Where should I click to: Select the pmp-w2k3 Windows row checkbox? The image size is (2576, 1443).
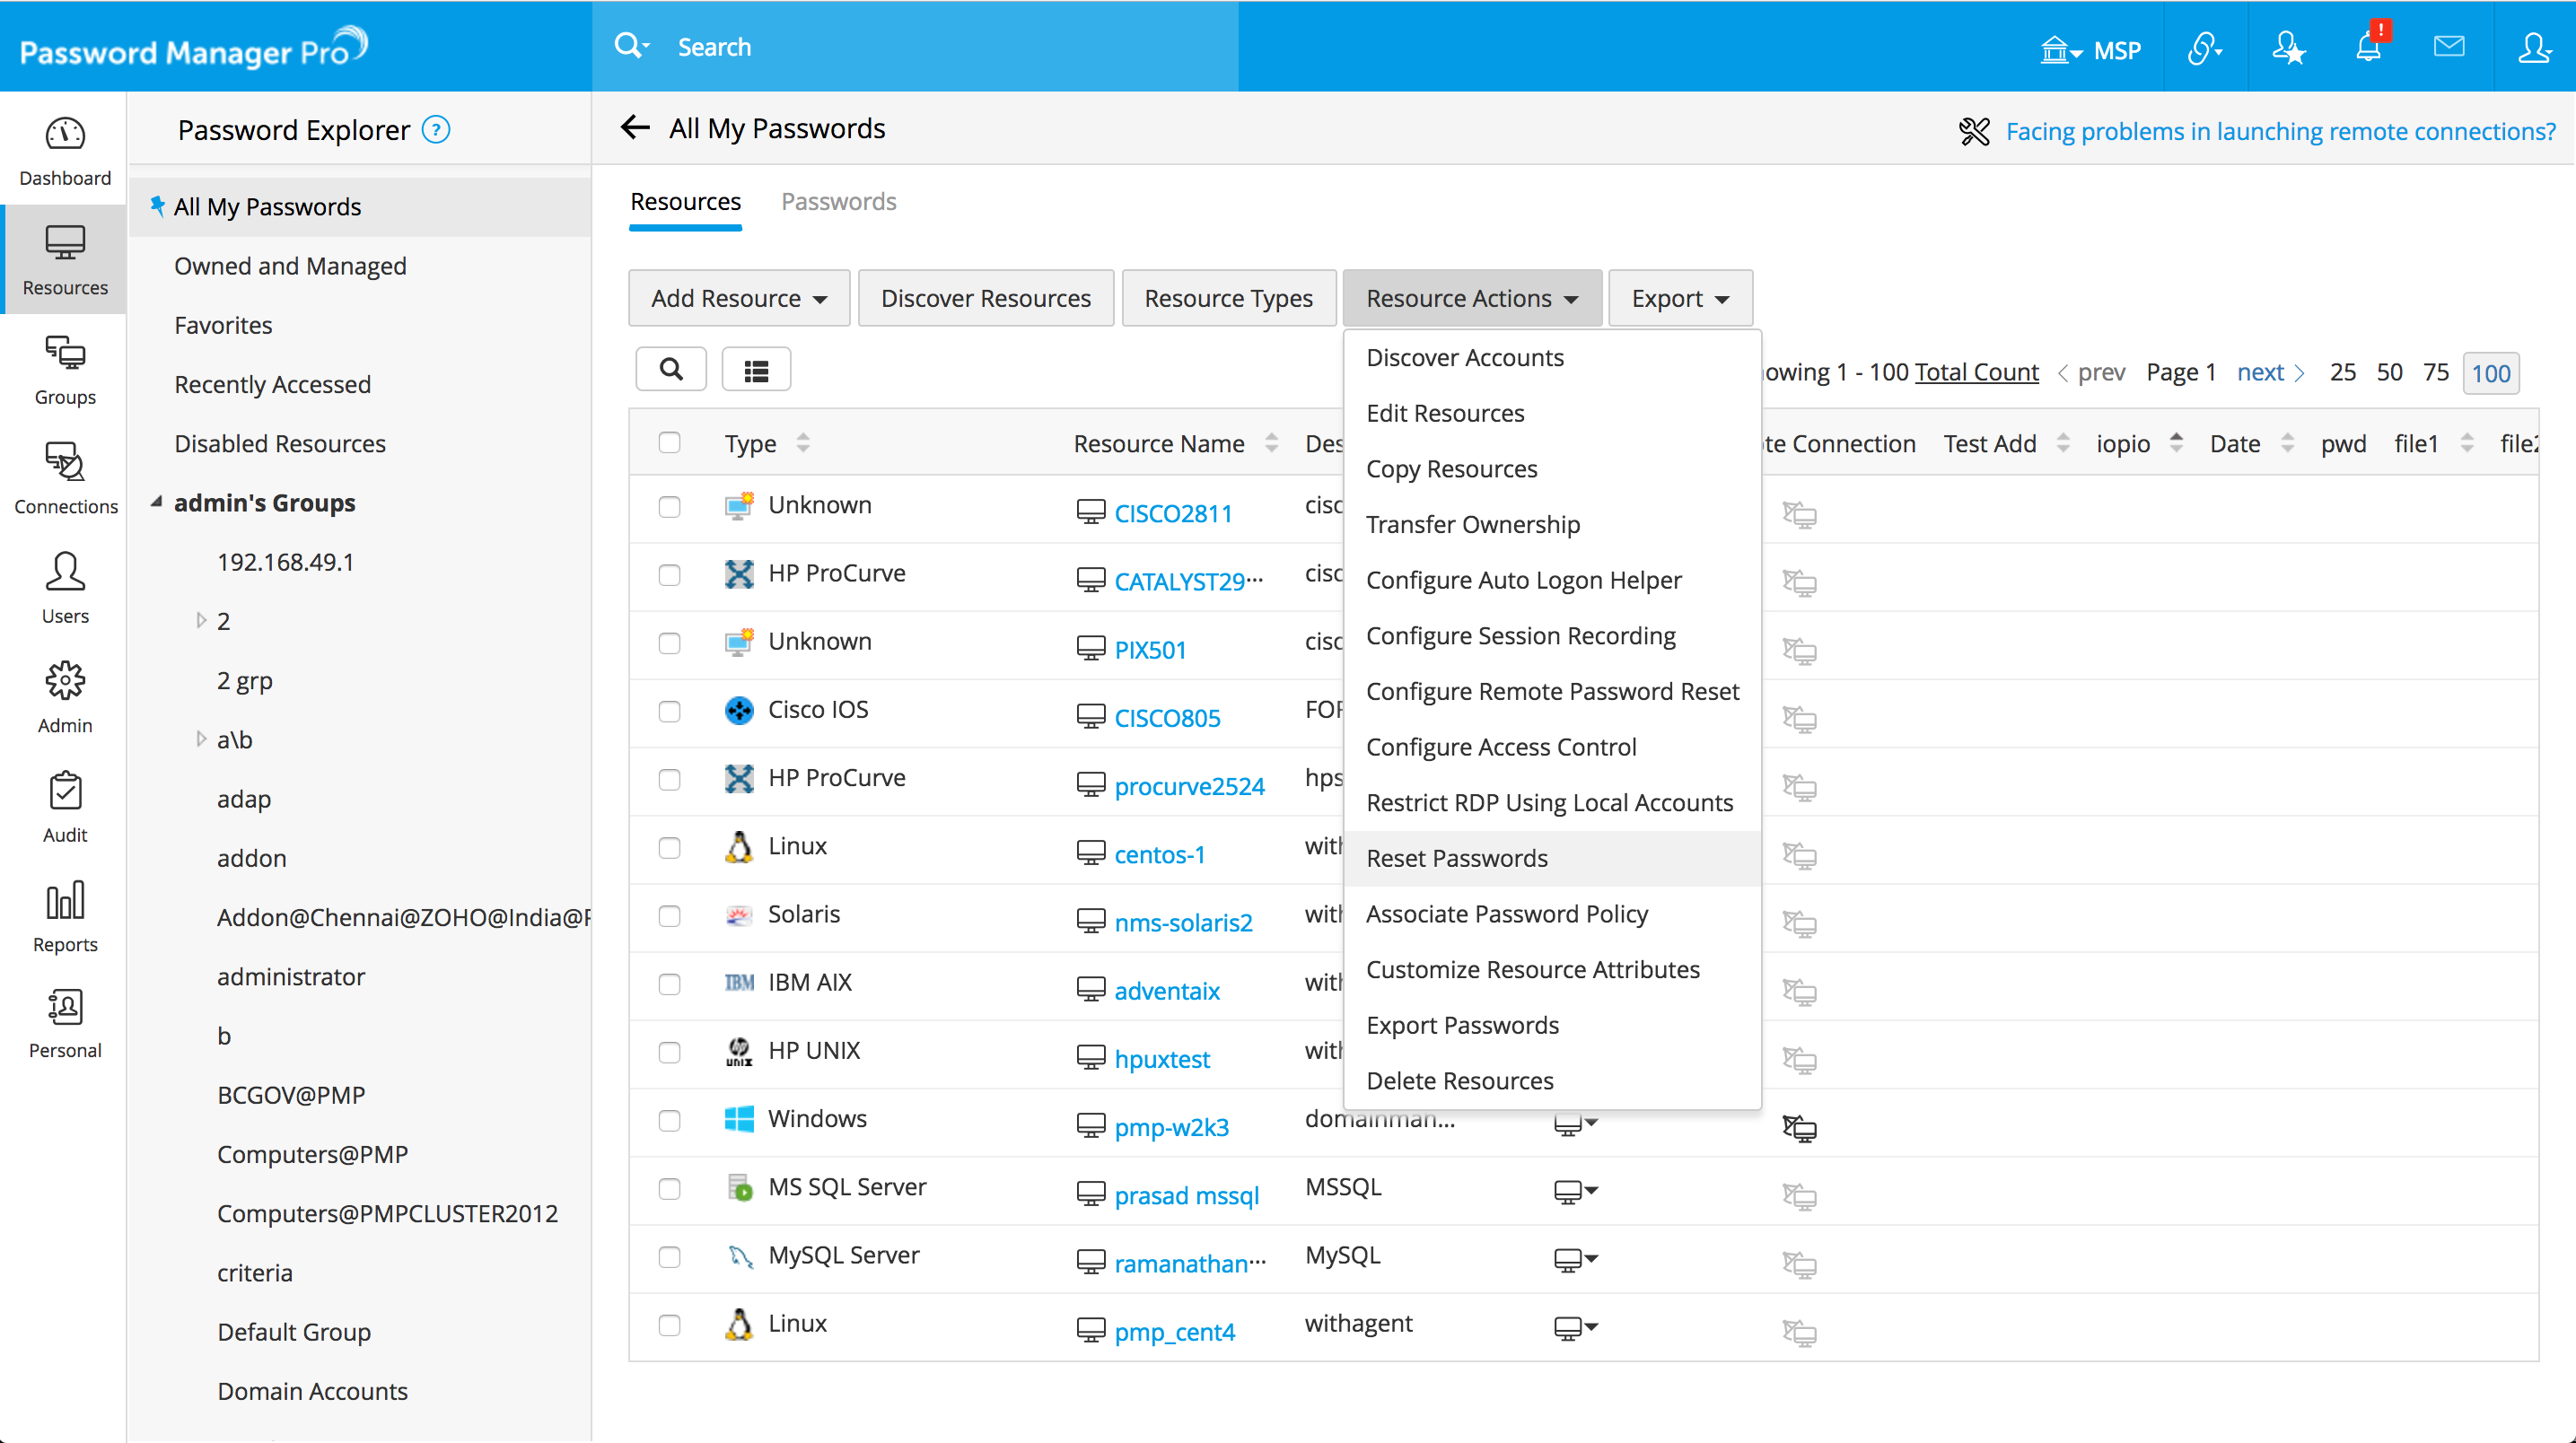(669, 1120)
